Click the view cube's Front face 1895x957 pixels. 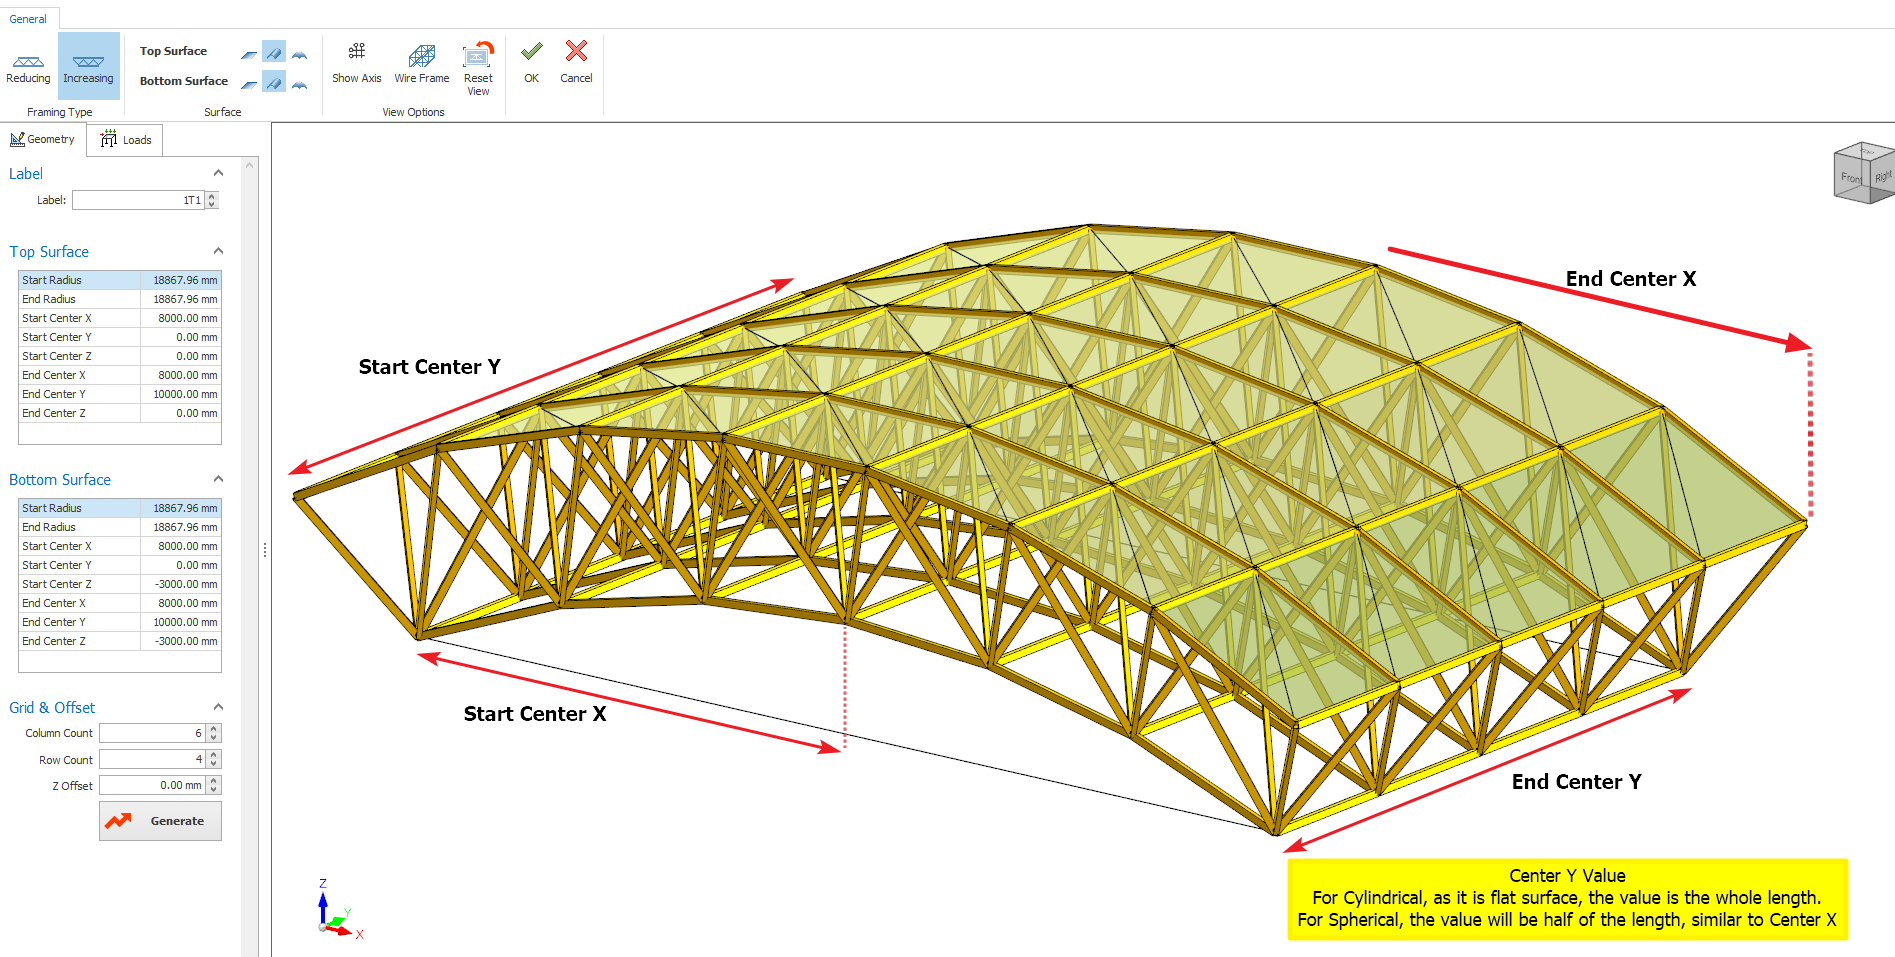pos(1851,178)
